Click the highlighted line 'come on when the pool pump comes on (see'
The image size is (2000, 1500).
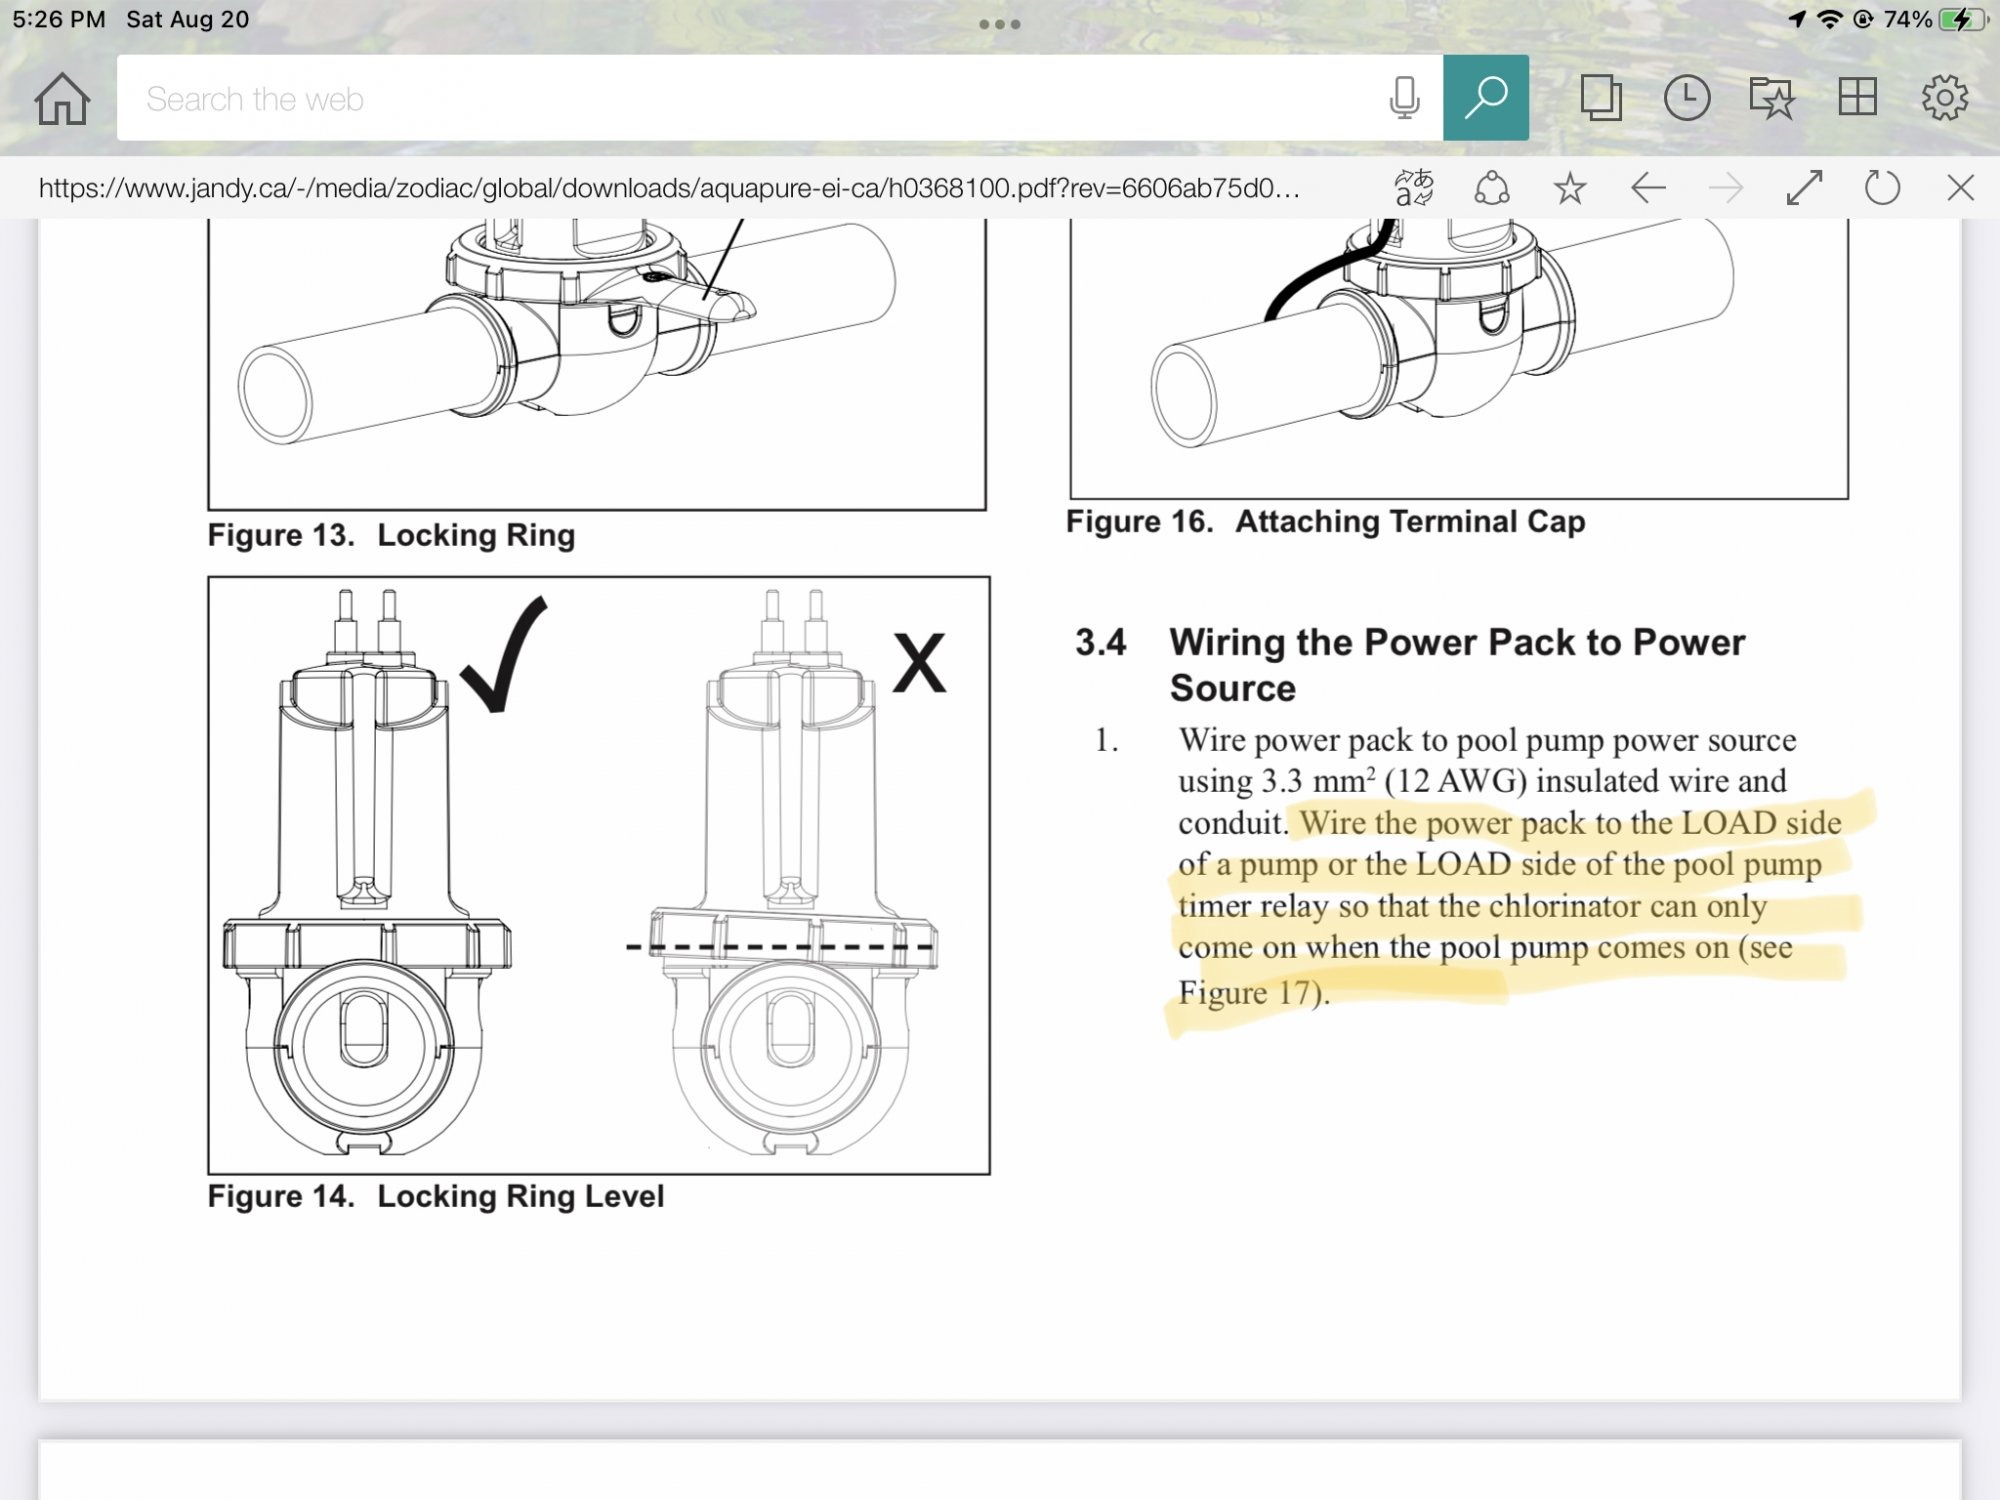(1485, 947)
